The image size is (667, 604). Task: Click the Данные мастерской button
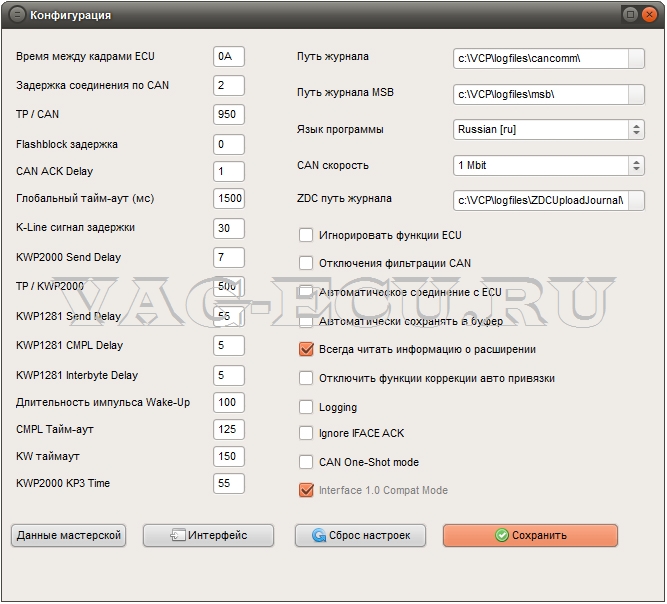click(69, 535)
